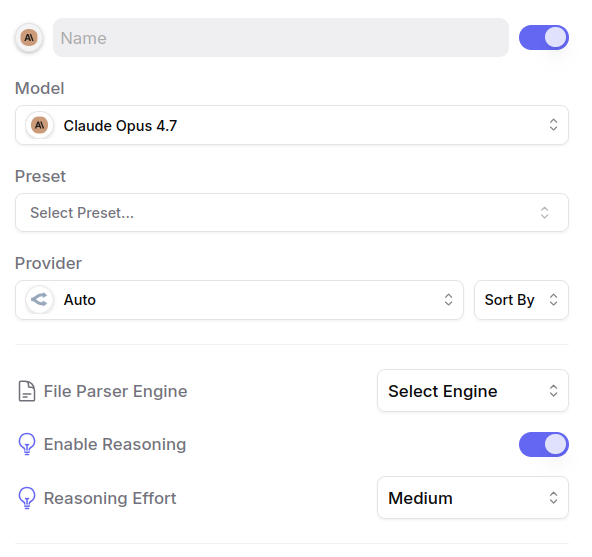Click the up-down chevron in Model field

pyautogui.click(x=553, y=125)
